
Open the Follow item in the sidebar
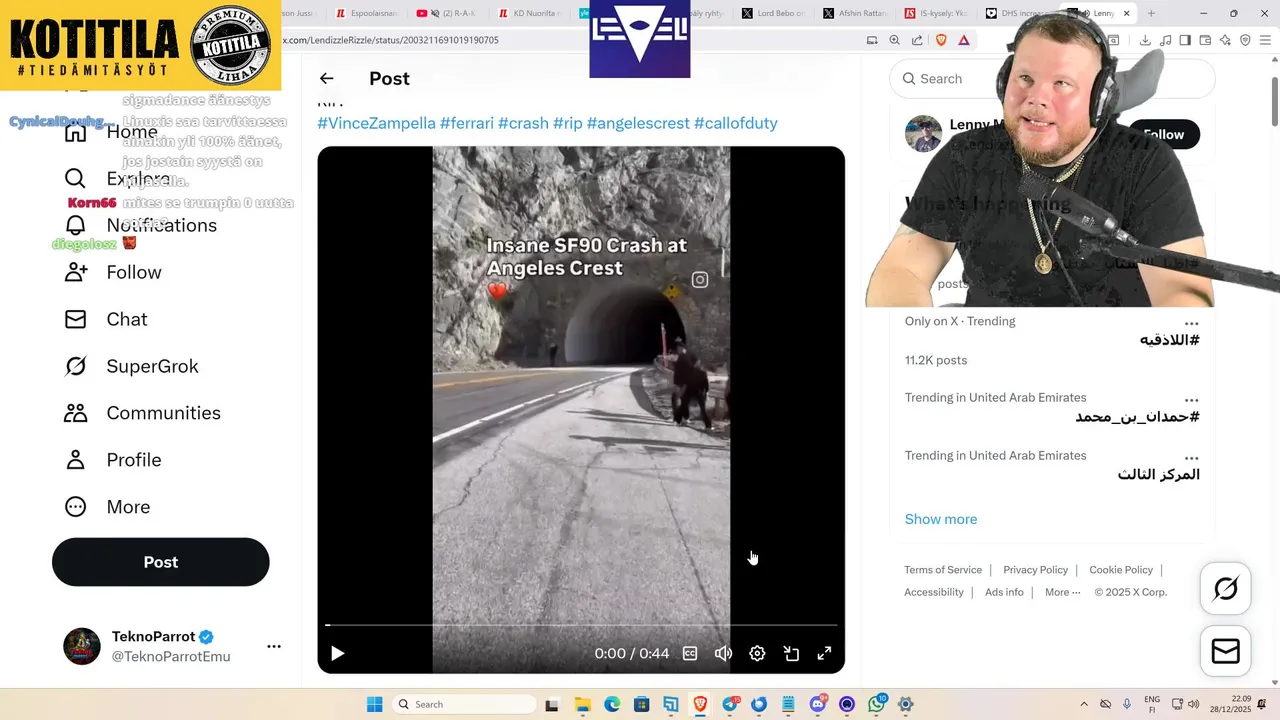(x=112, y=272)
